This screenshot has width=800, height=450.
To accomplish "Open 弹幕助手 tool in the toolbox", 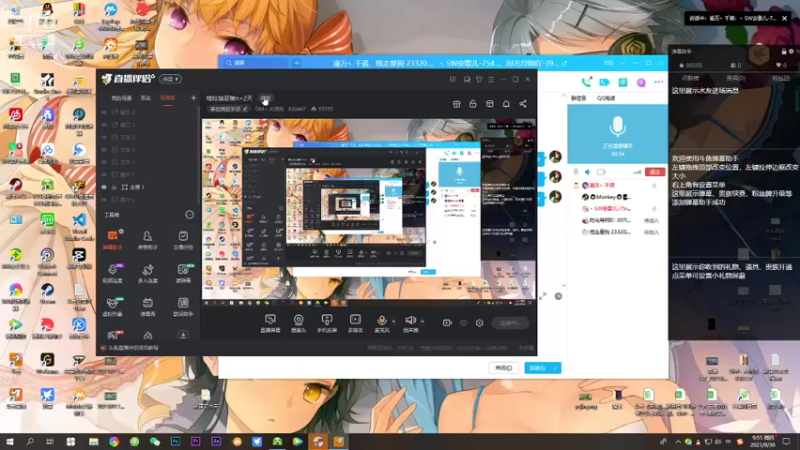I will pos(113,240).
